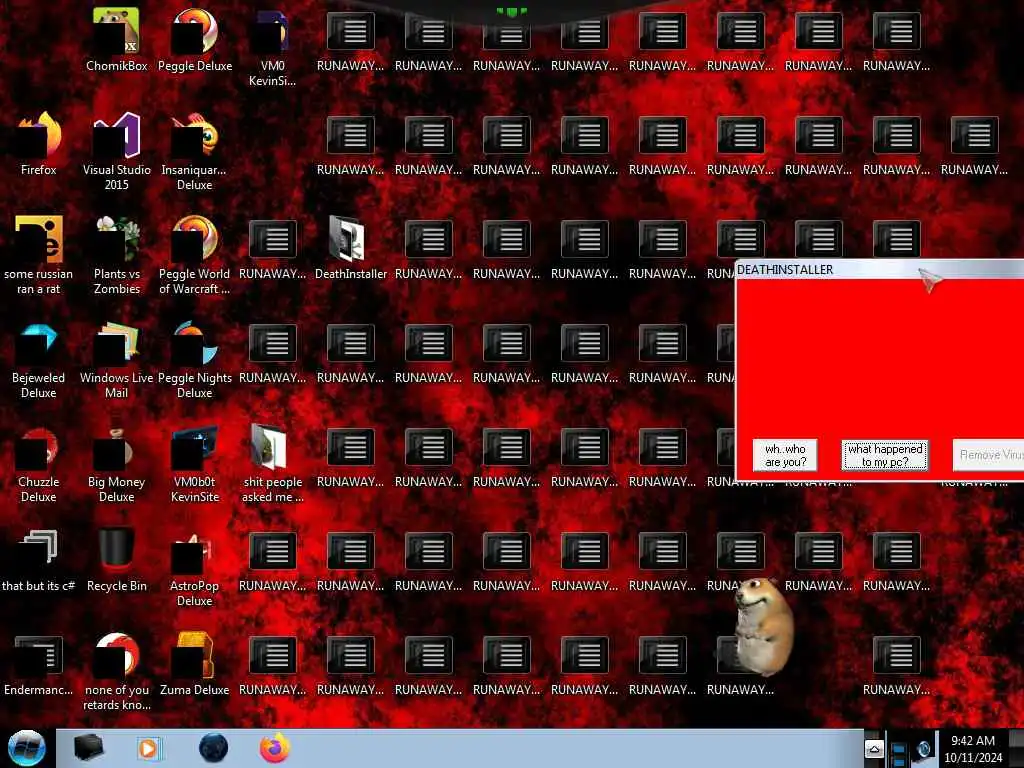Image resolution: width=1024 pixels, height=768 pixels.
Task: Click the Chuzzle Deluxe desktop icon
Action: click(39, 464)
